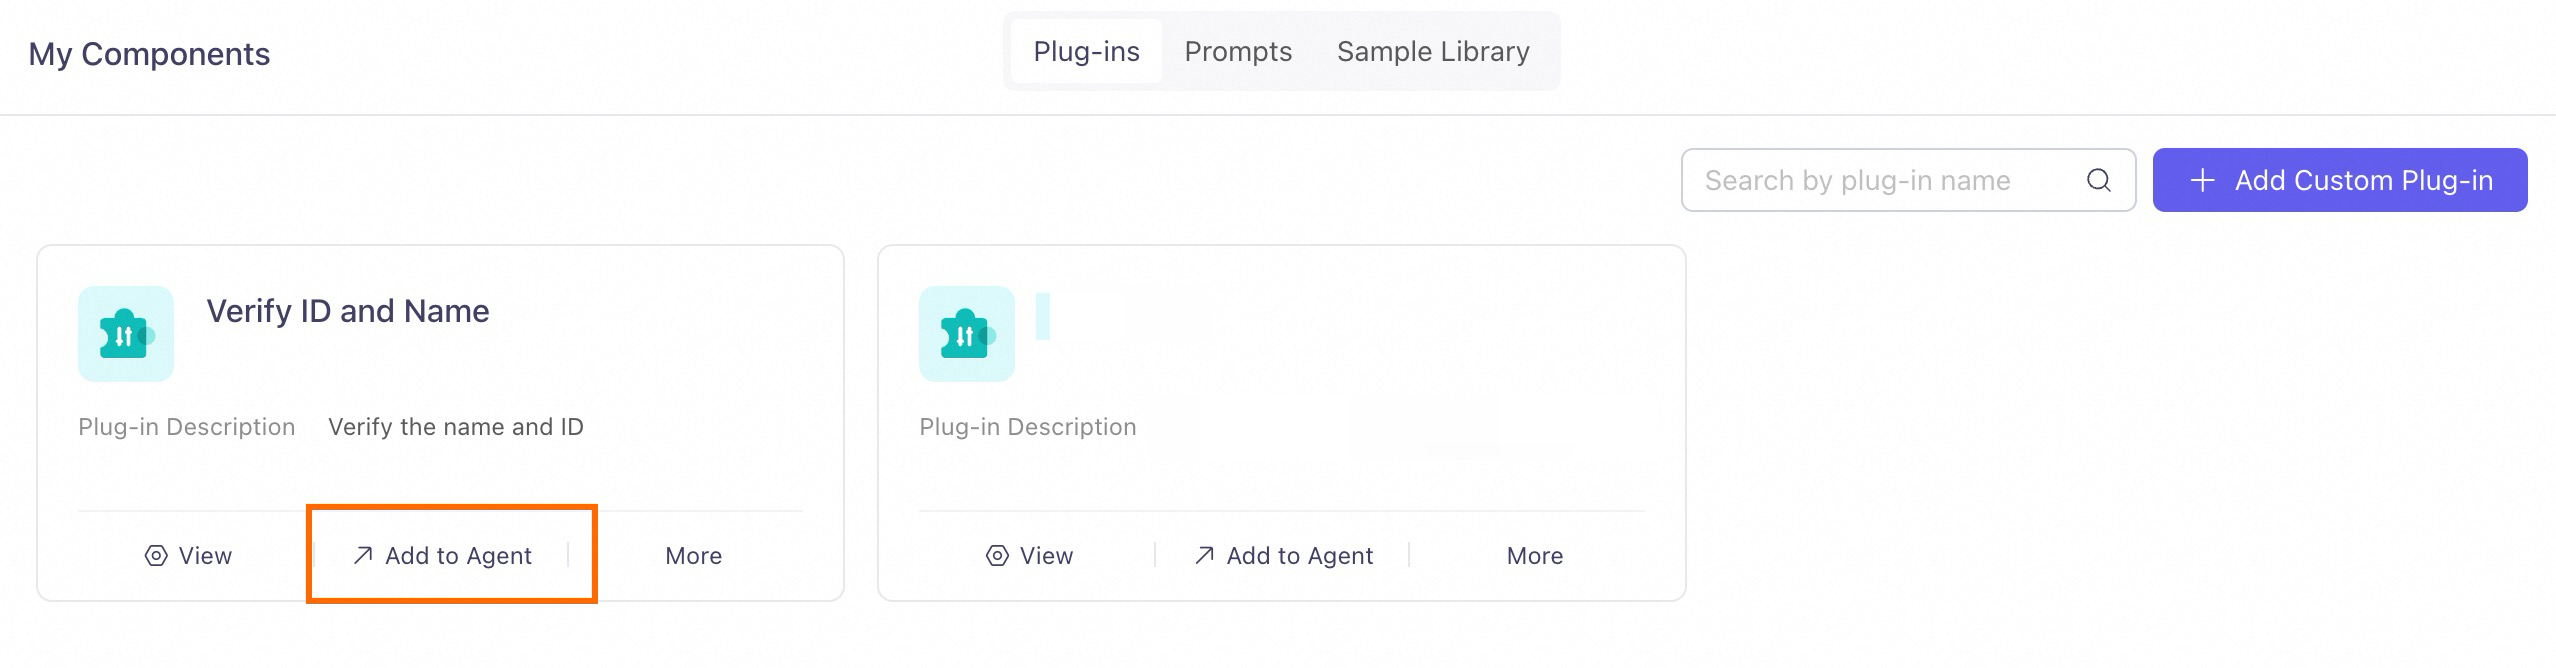The height and width of the screenshot is (668, 2556).
Task: Select the Plug-ins tab
Action: (x=1086, y=51)
